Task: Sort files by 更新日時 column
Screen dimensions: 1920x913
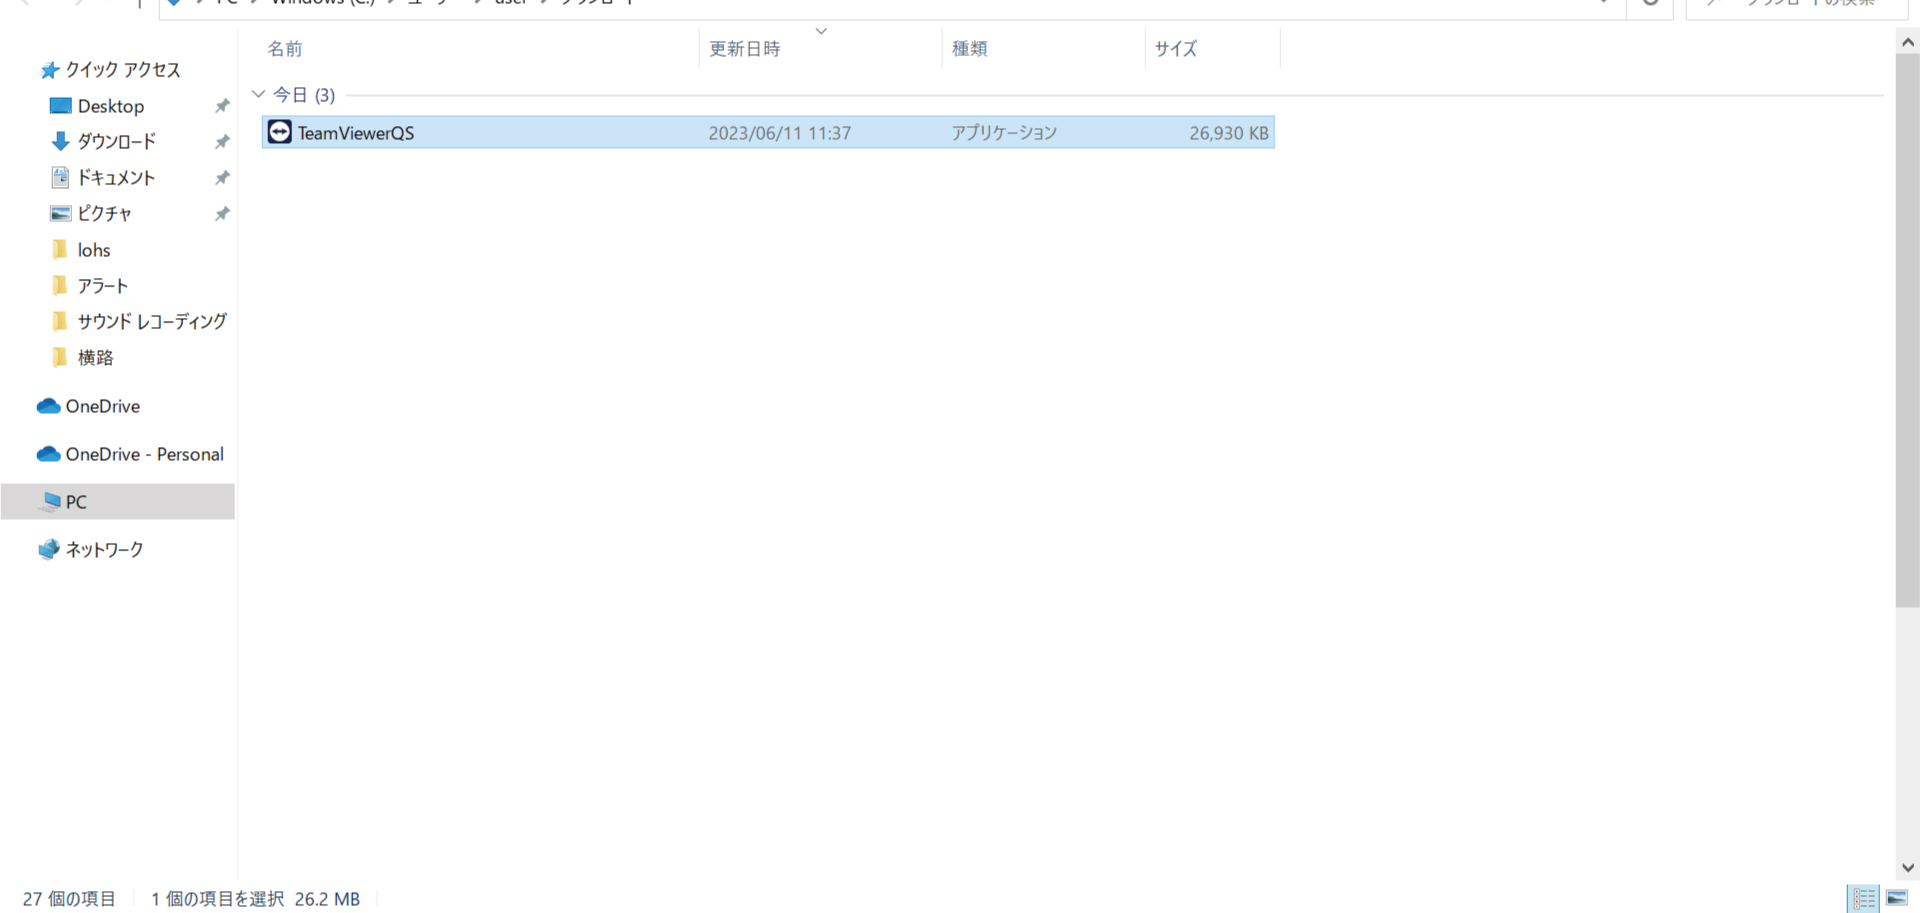Action: pyautogui.click(x=744, y=49)
